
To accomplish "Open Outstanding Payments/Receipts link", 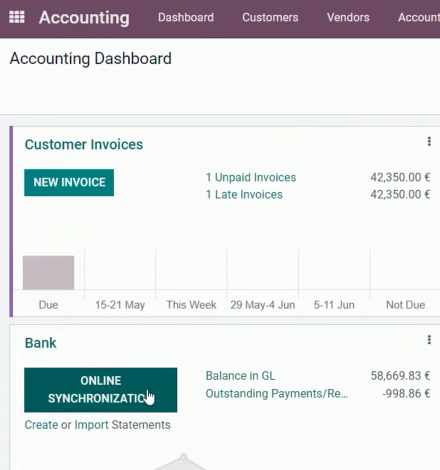I will (277, 394).
